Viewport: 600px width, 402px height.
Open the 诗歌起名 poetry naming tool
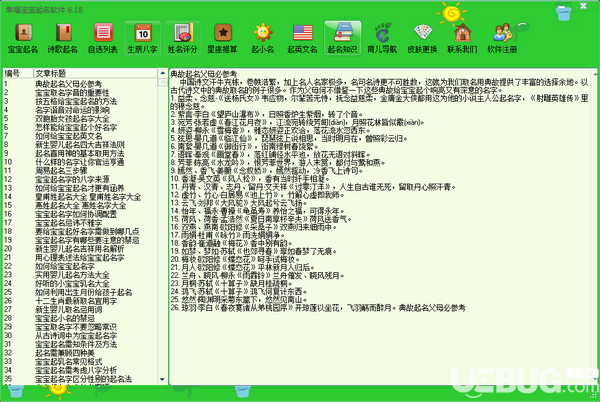tap(63, 38)
